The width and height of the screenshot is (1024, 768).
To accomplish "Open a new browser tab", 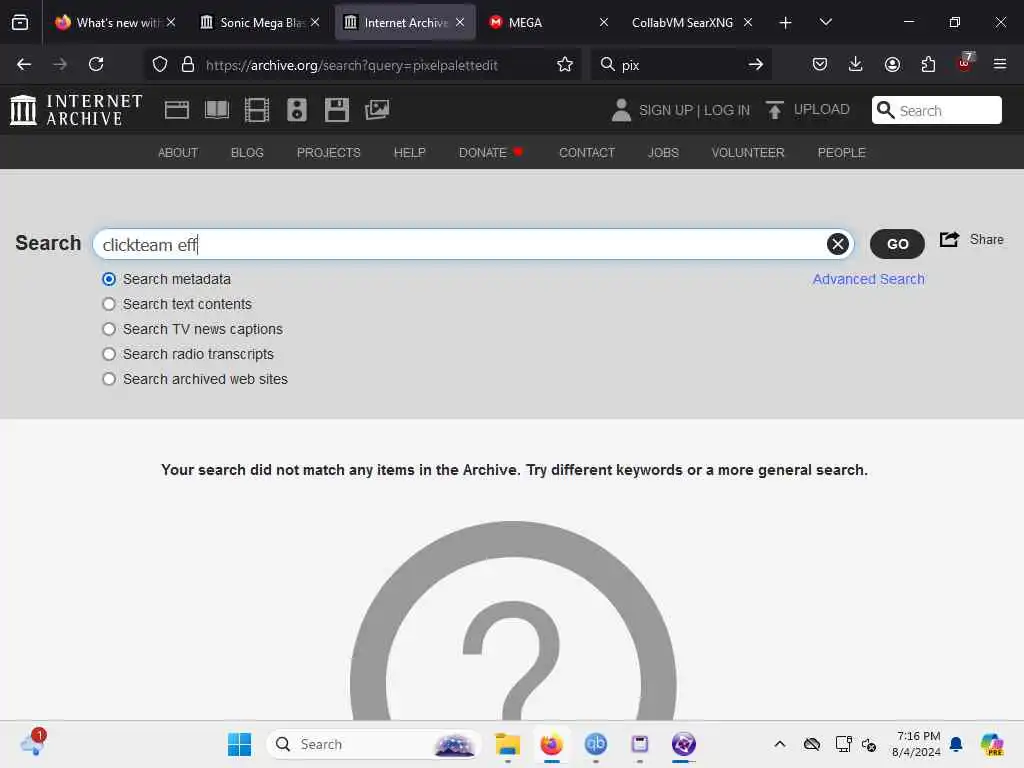I will (x=786, y=23).
